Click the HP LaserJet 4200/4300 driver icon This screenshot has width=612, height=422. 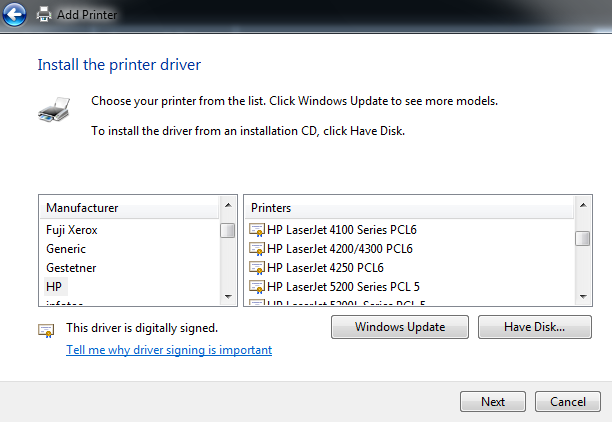point(257,249)
